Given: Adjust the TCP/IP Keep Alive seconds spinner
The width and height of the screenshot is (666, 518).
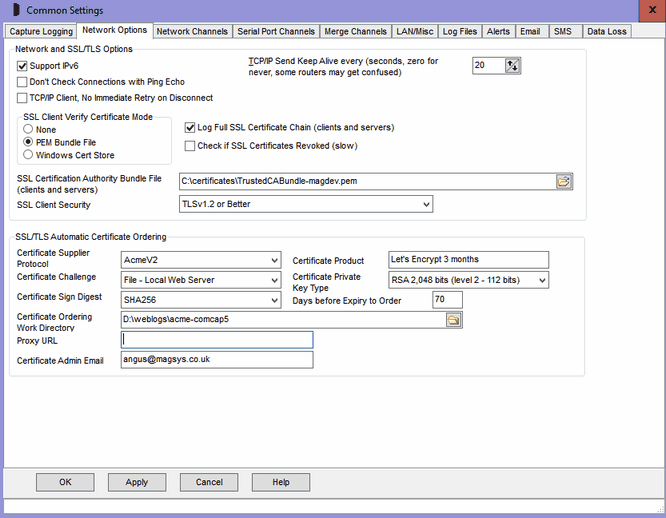Looking at the screenshot, I should pyautogui.click(x=513, y=65).
